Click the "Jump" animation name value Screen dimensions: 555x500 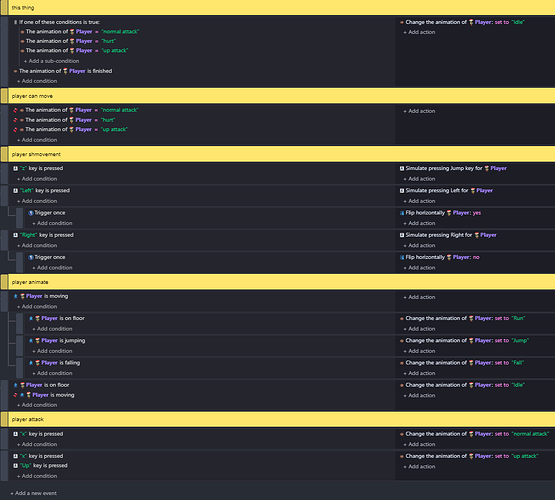click(520, 341)
